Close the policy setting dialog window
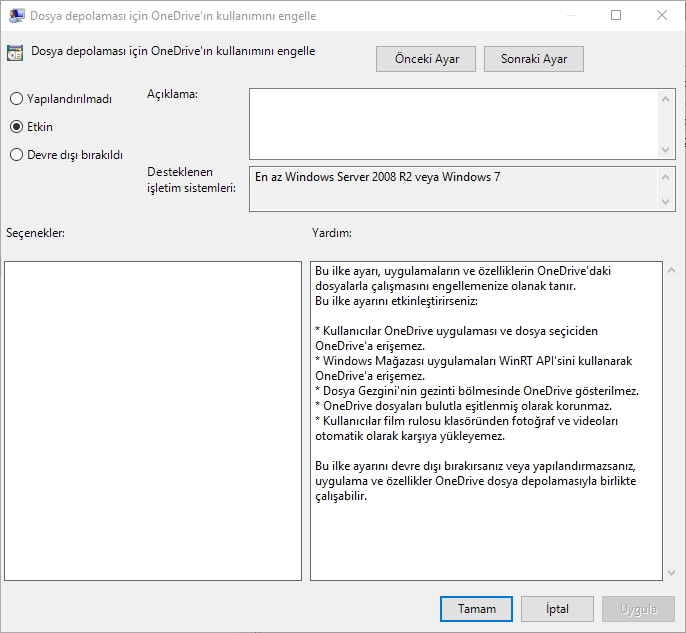The width and height of the screenshot is (686, 633). (662, 15)
